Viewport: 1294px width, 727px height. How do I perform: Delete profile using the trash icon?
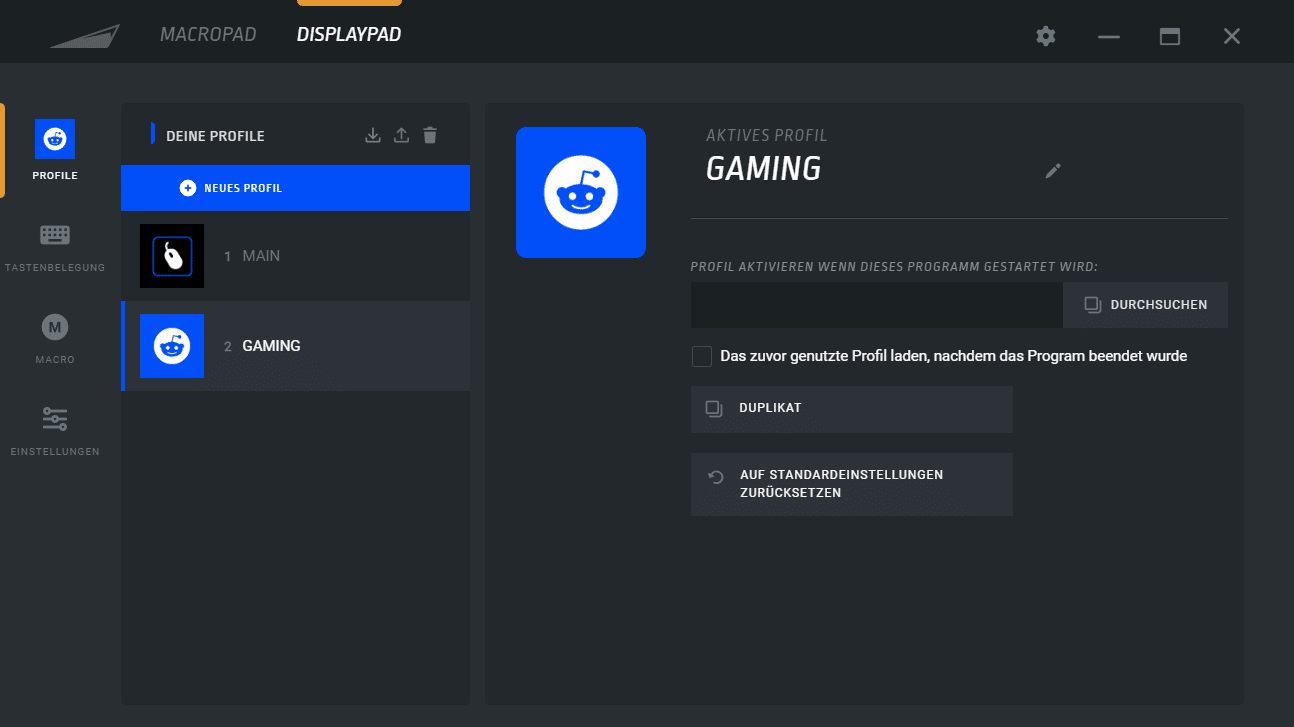[x=430, y=135]
